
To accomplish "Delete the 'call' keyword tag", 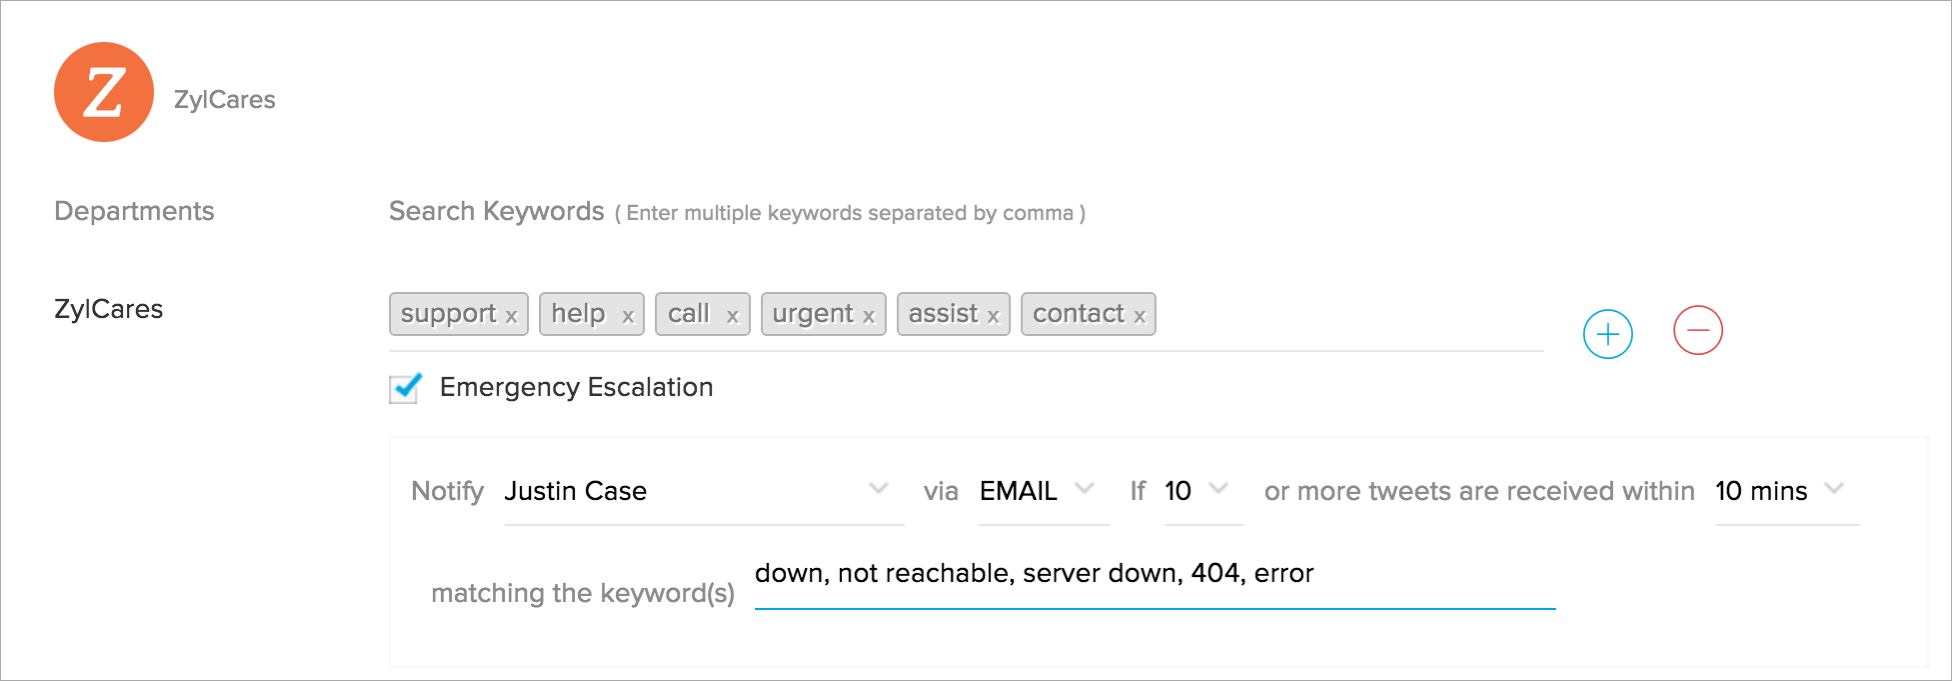I will pos(732,317).
